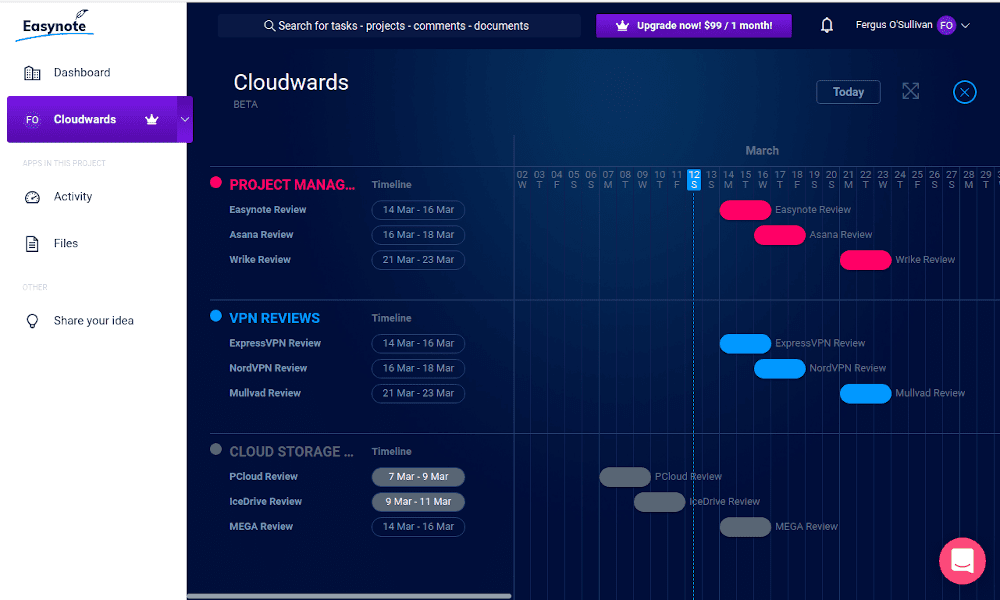Open the Files app
This screenshot has width=1000, height=600.
coord(66,243)
